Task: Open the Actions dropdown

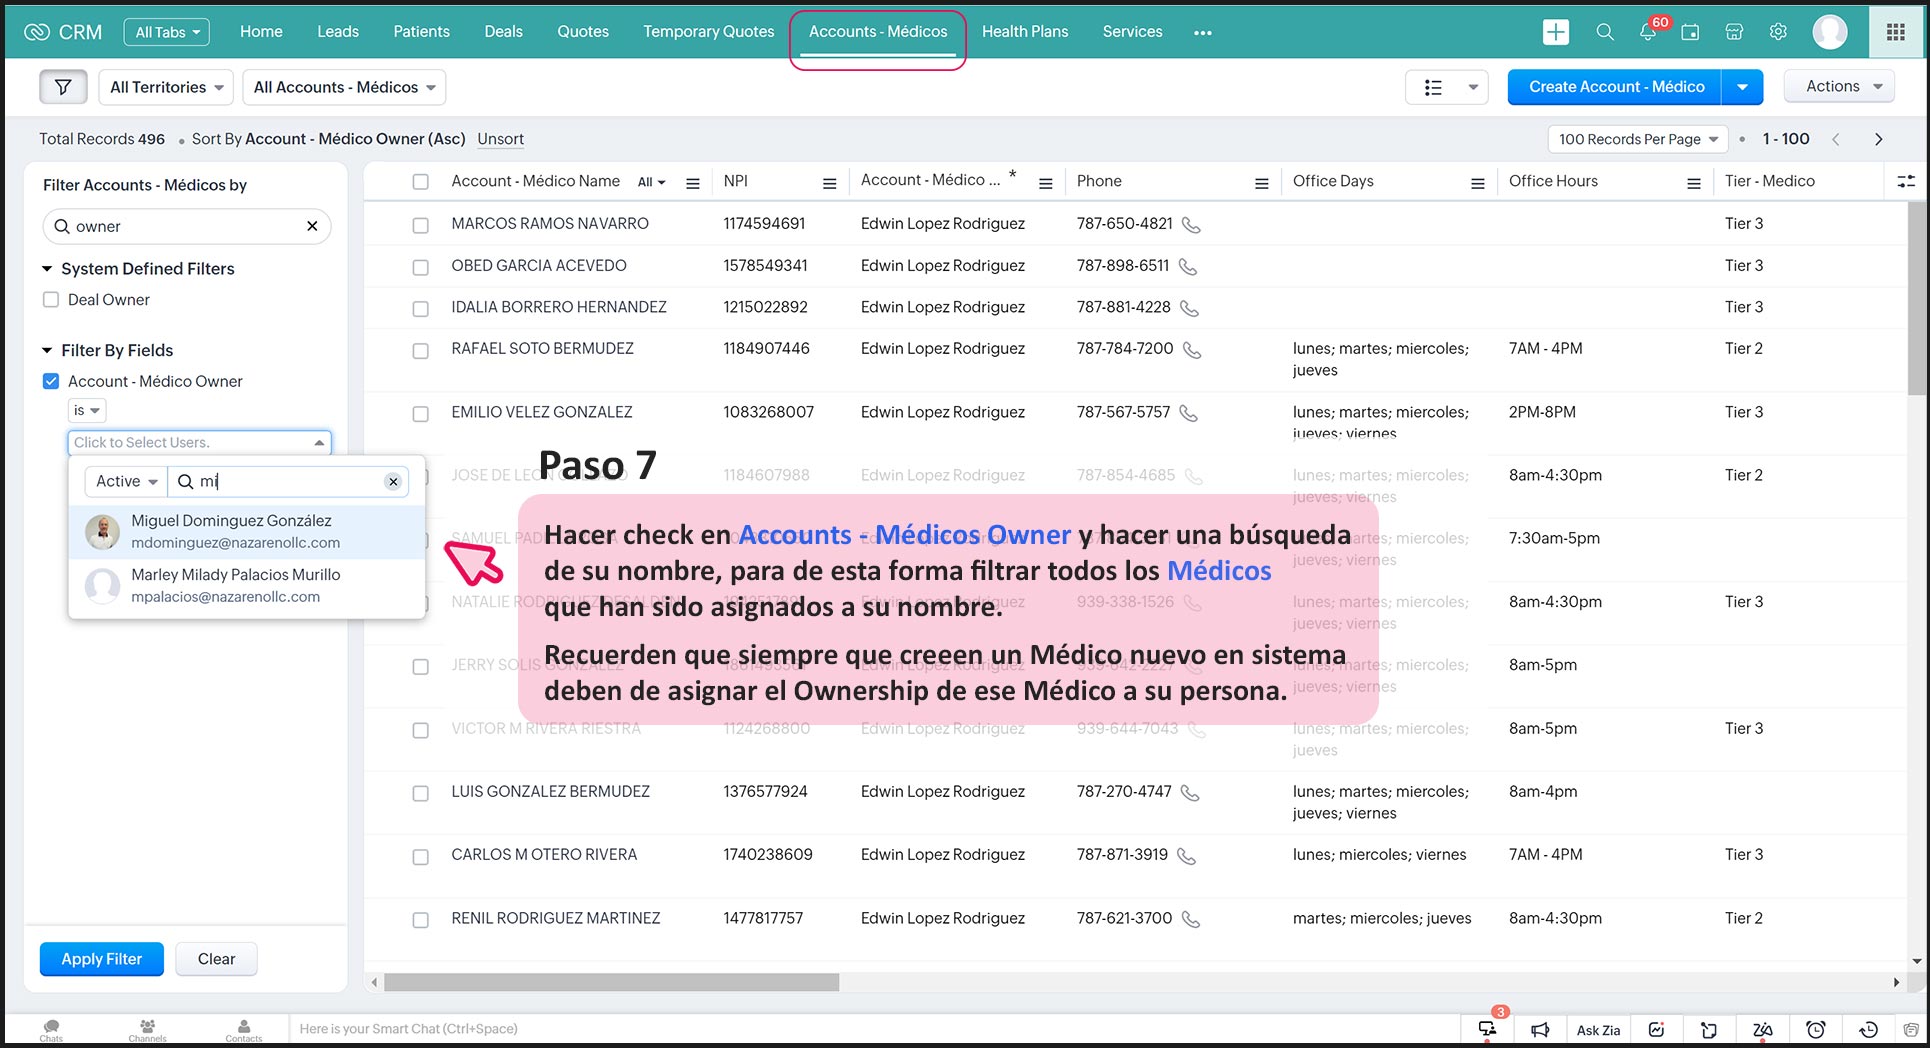Action: pyautogui.click(x=1843, y=87)
